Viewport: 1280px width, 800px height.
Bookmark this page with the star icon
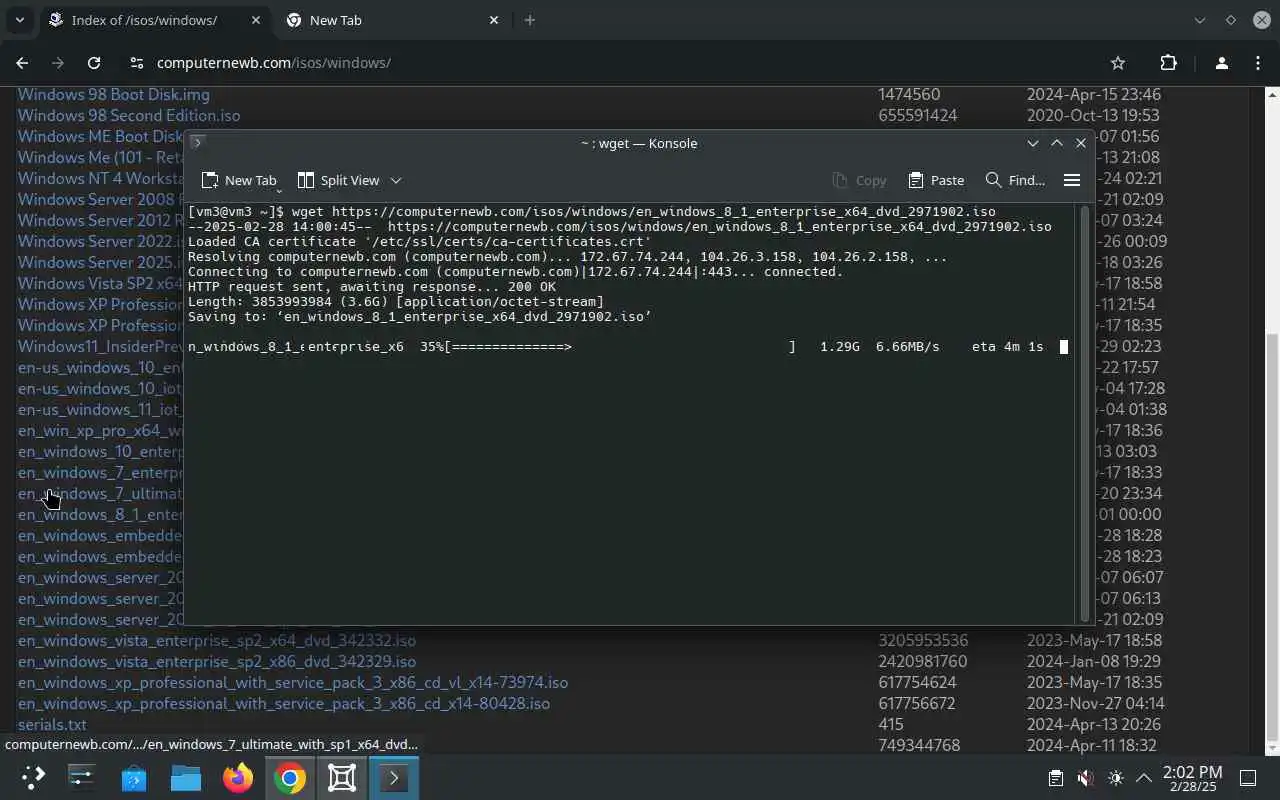1118,62
